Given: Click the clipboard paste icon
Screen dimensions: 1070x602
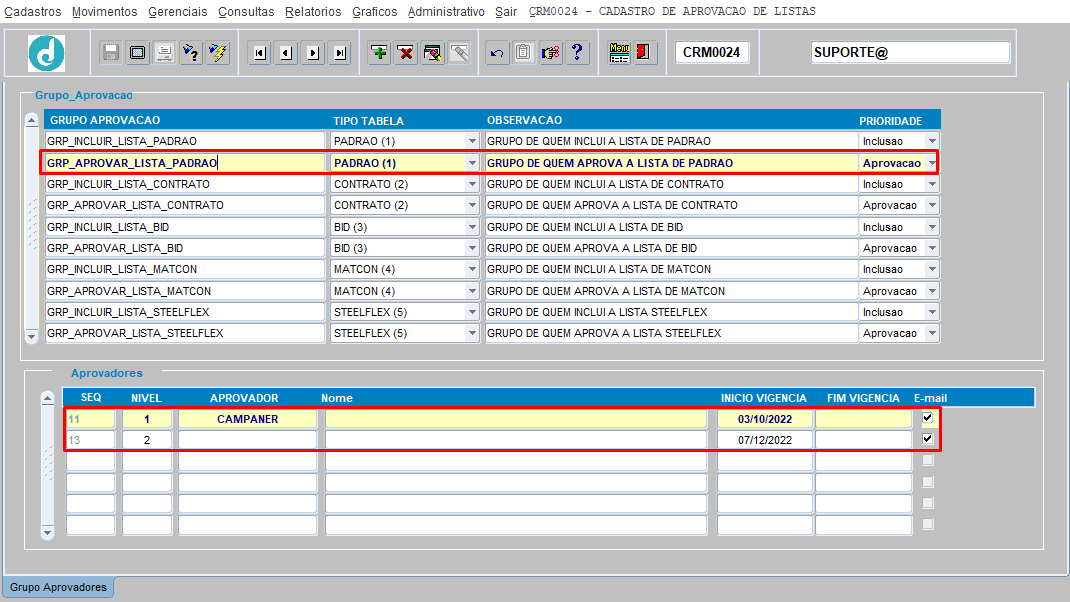Looking at the screenshot, I should tap(523, 53).
